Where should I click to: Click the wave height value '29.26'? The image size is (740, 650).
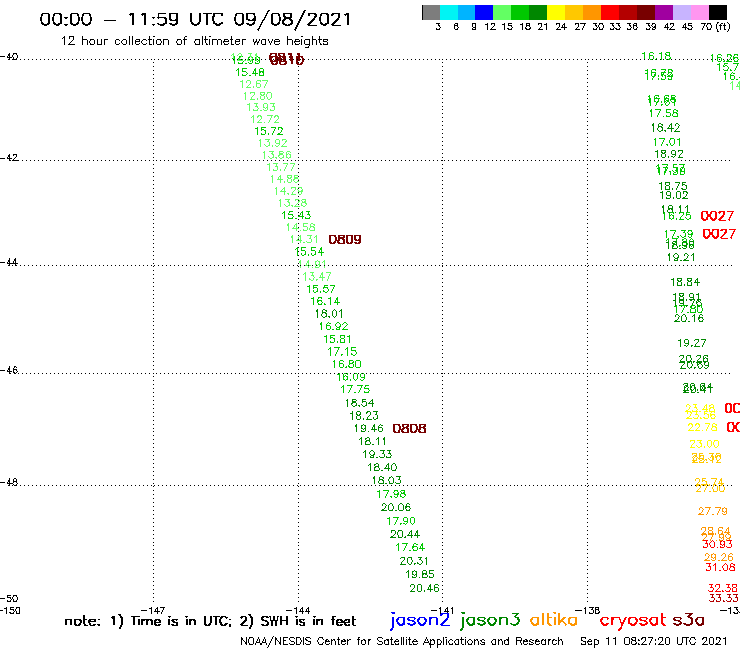point(719,557)
